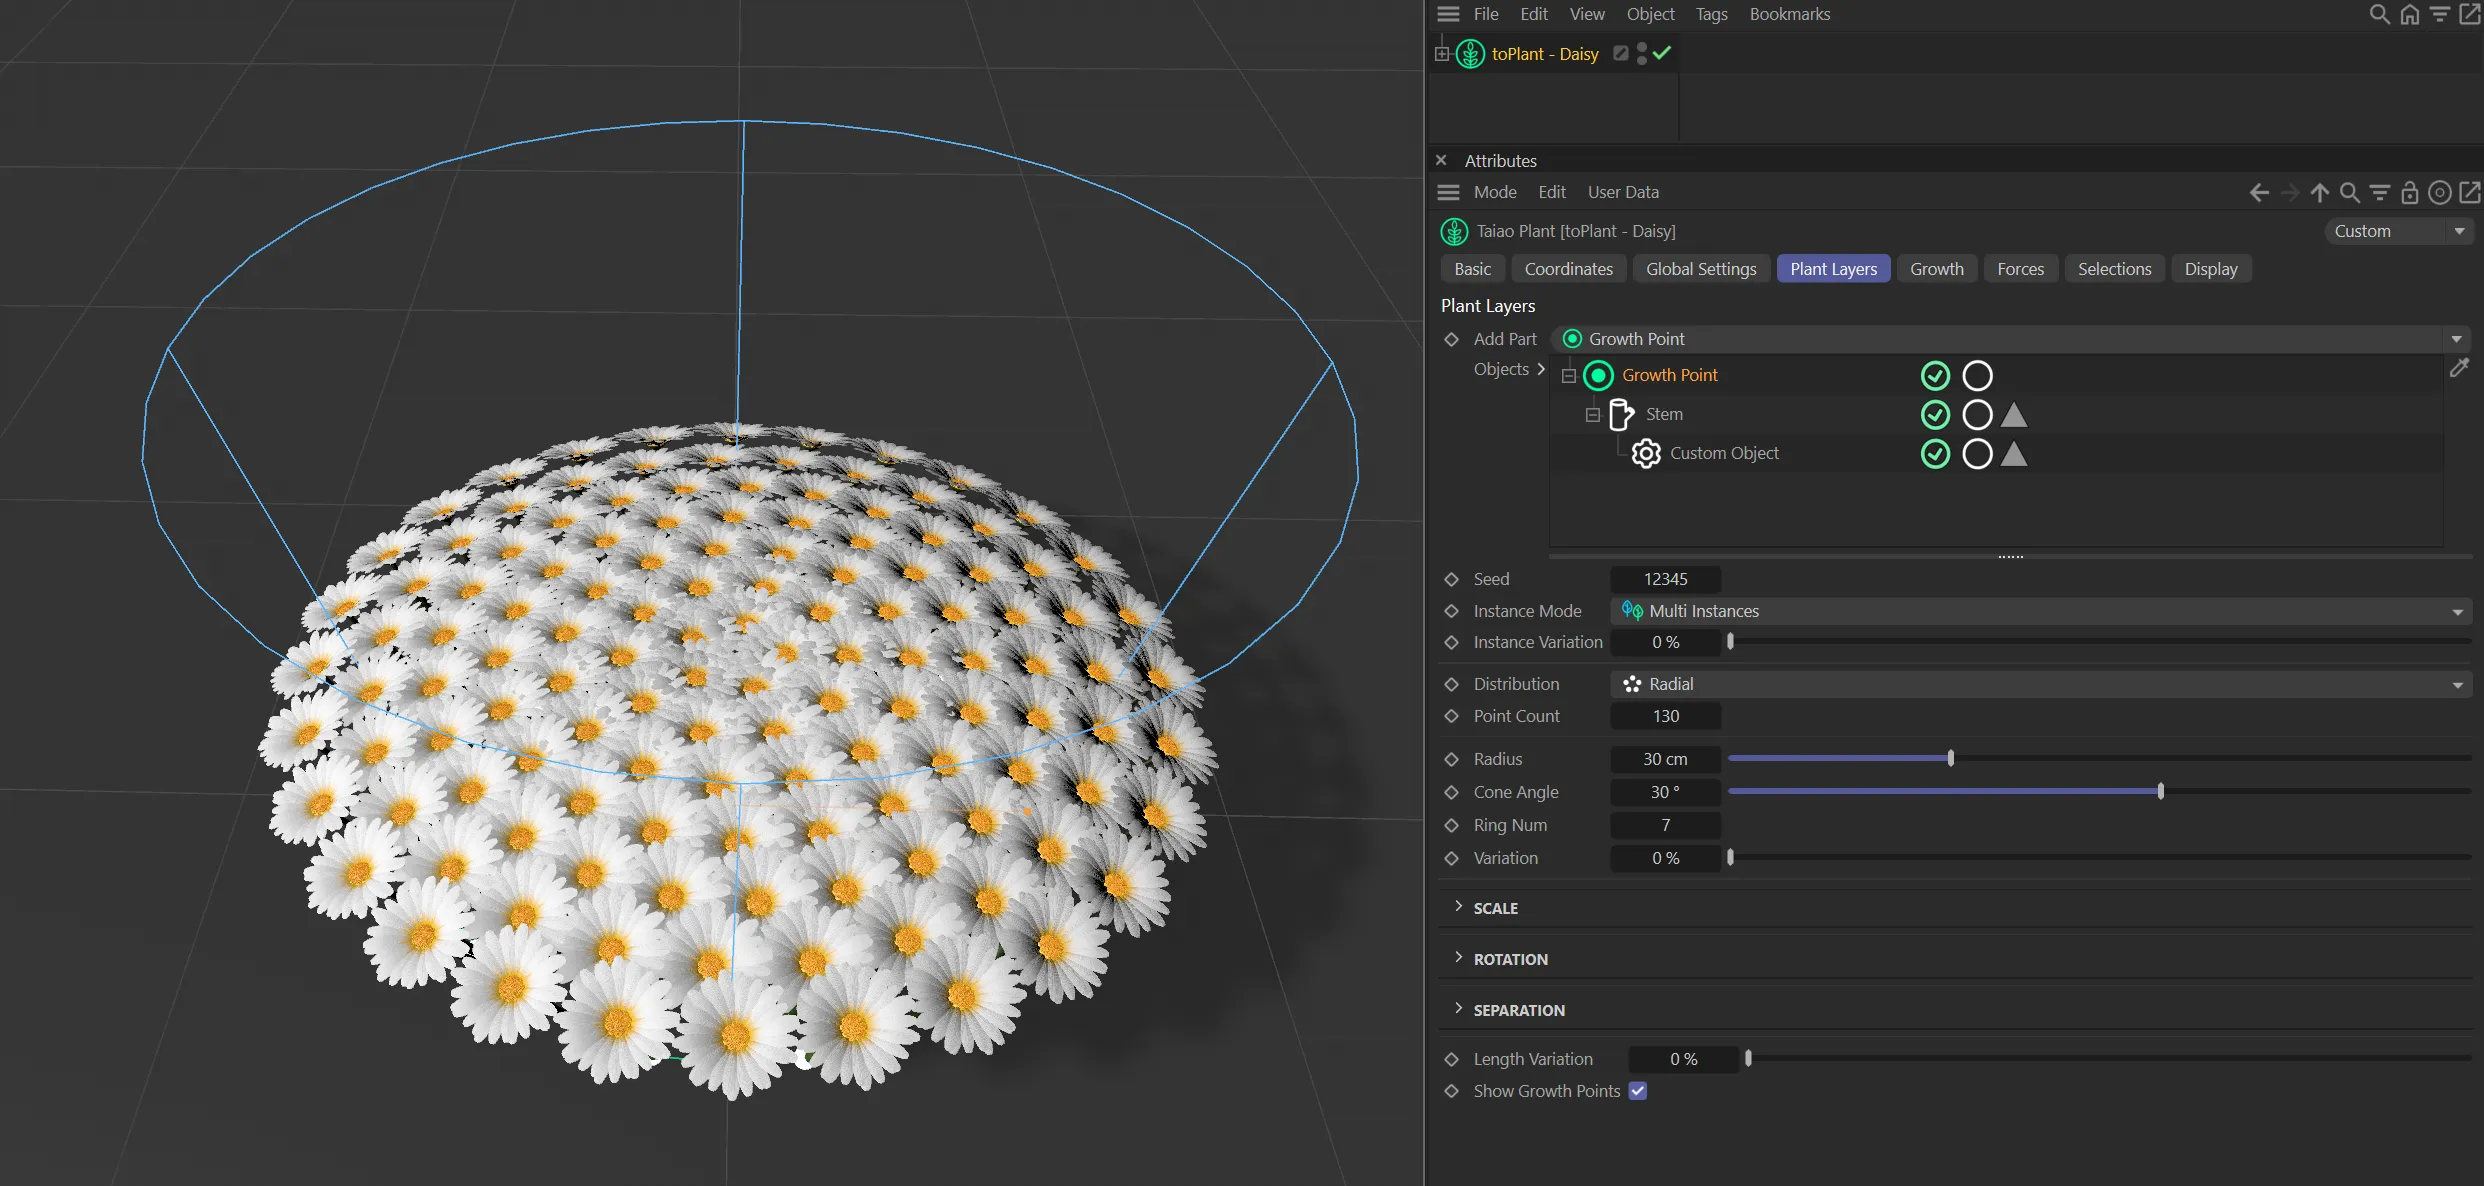Open the Tags menu
Screen dimensions: 2484x1186
[x=1711, y=14]
